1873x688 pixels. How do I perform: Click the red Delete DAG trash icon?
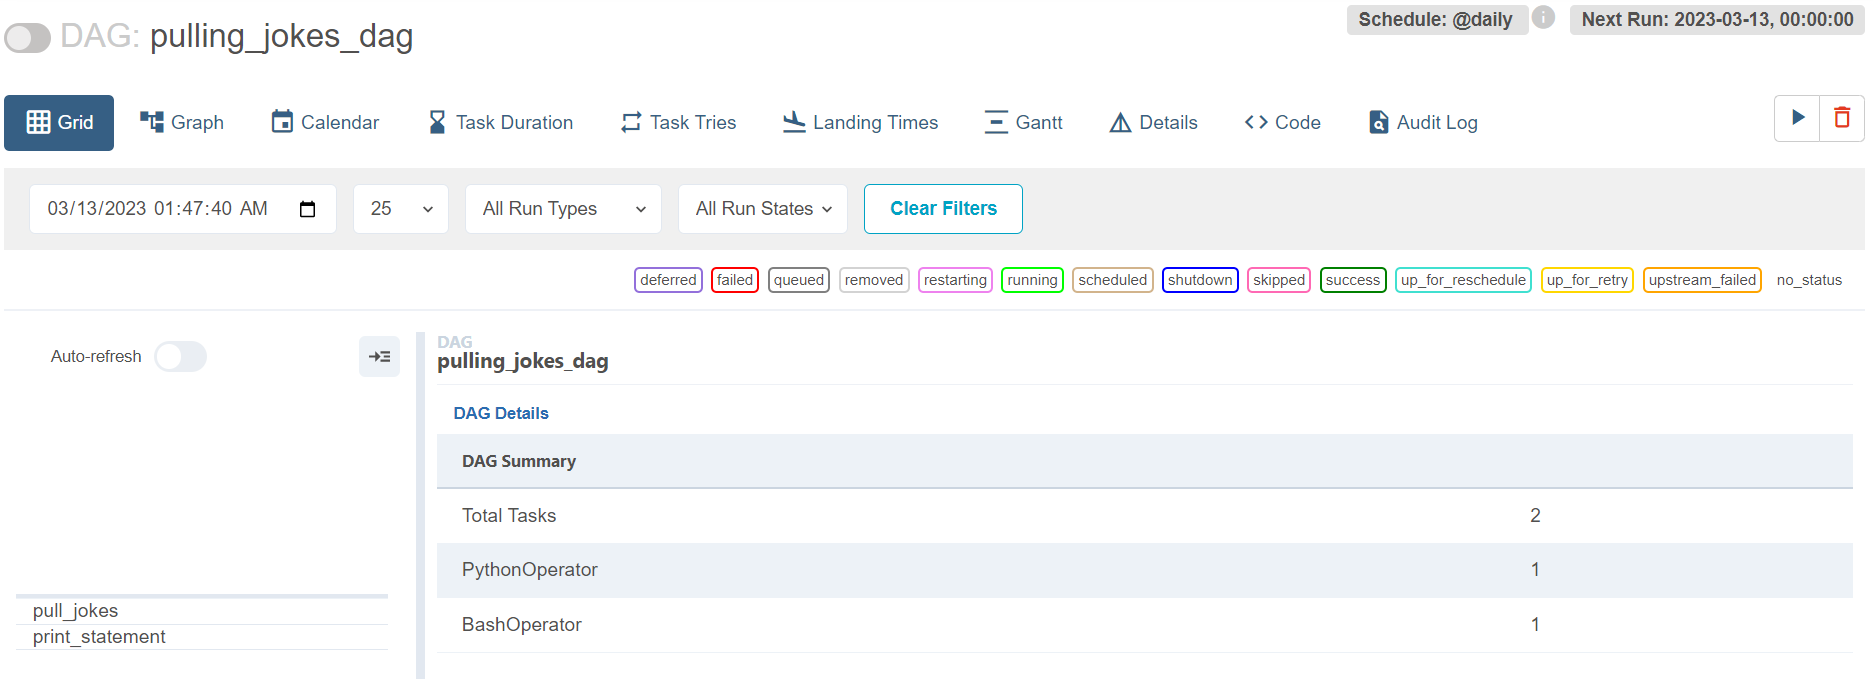[1841, 118]
